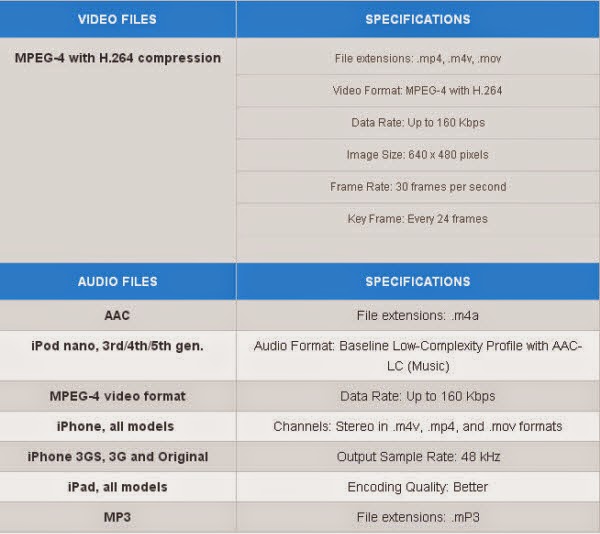Click Video Format: MPEG-4 with H.264 row

(x=418, y=91)
